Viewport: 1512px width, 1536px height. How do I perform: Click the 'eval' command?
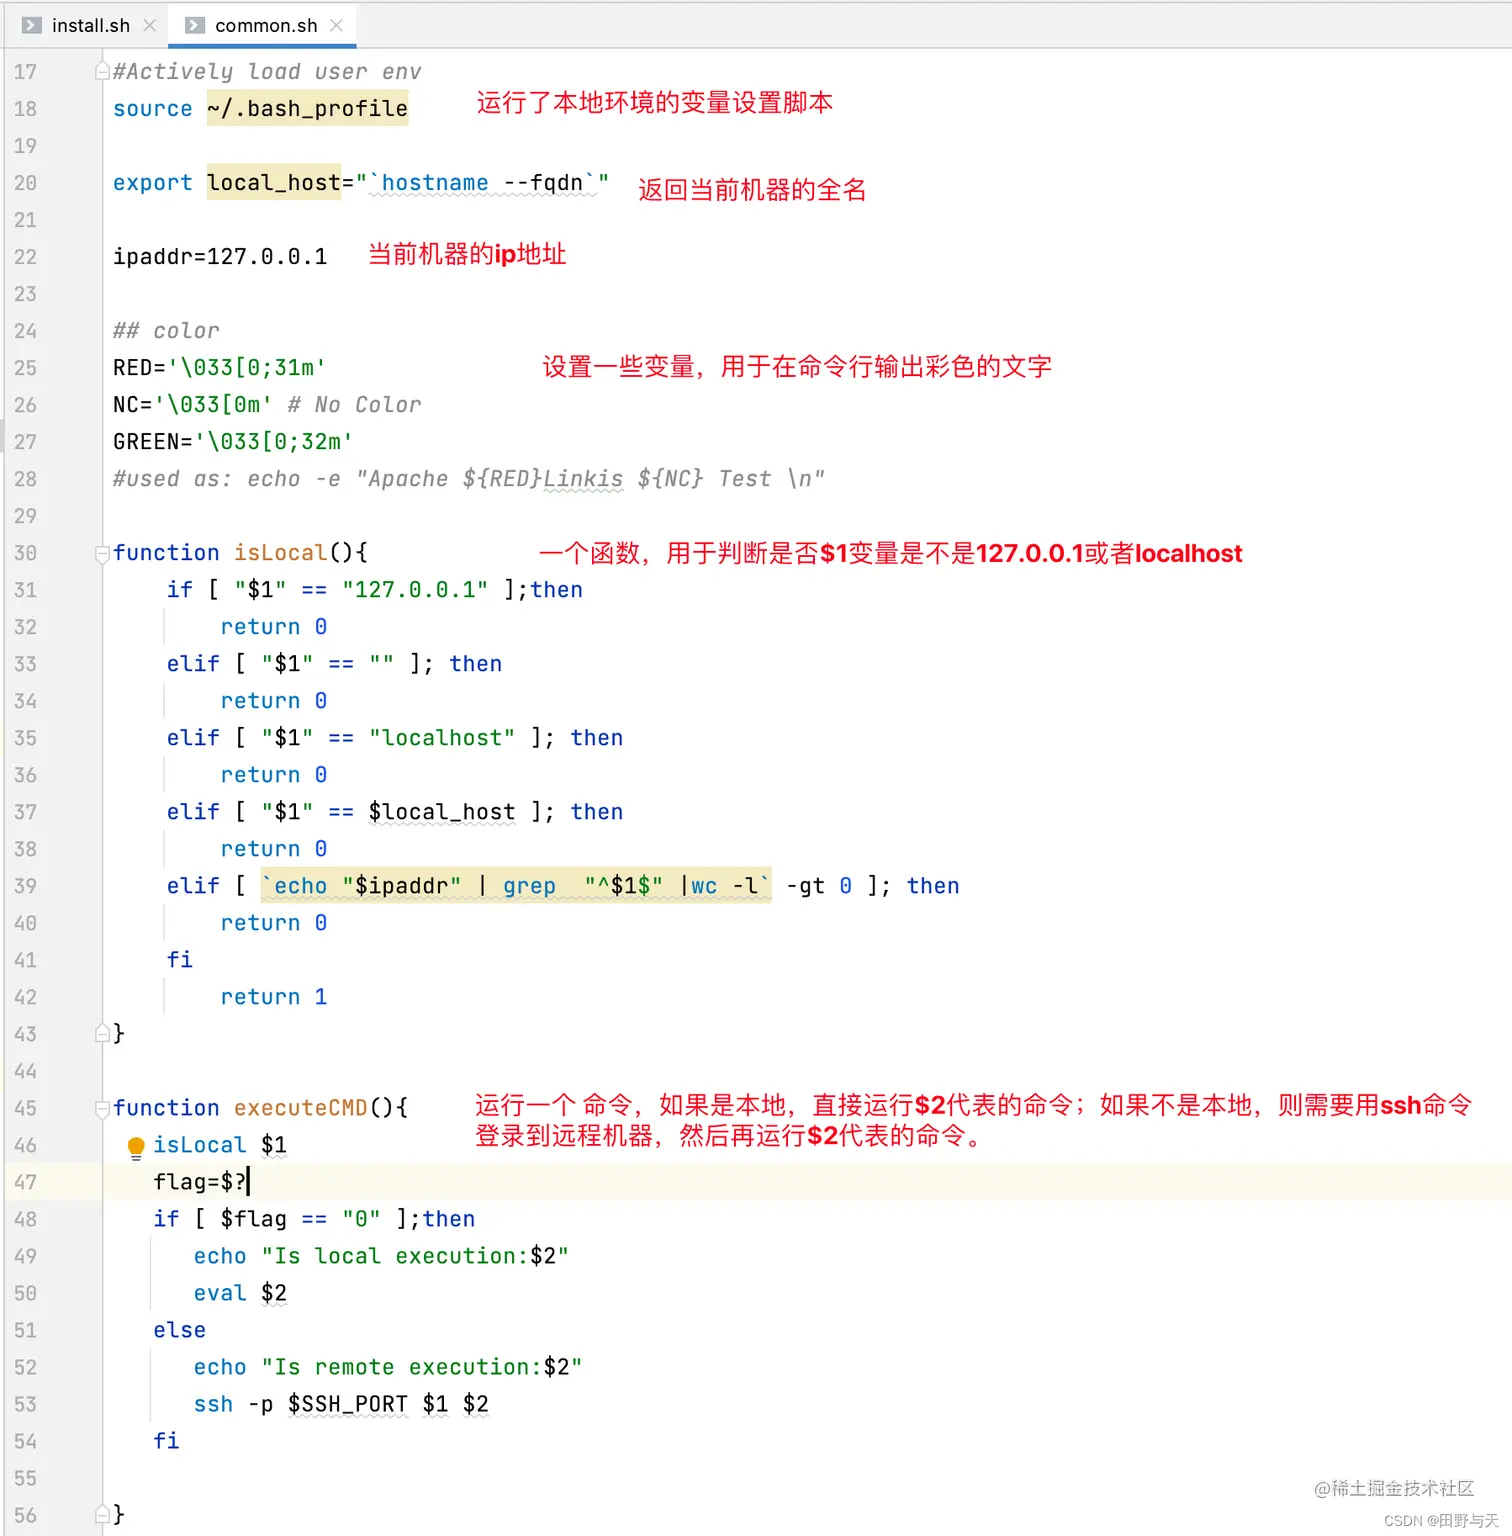[220, 1292]
